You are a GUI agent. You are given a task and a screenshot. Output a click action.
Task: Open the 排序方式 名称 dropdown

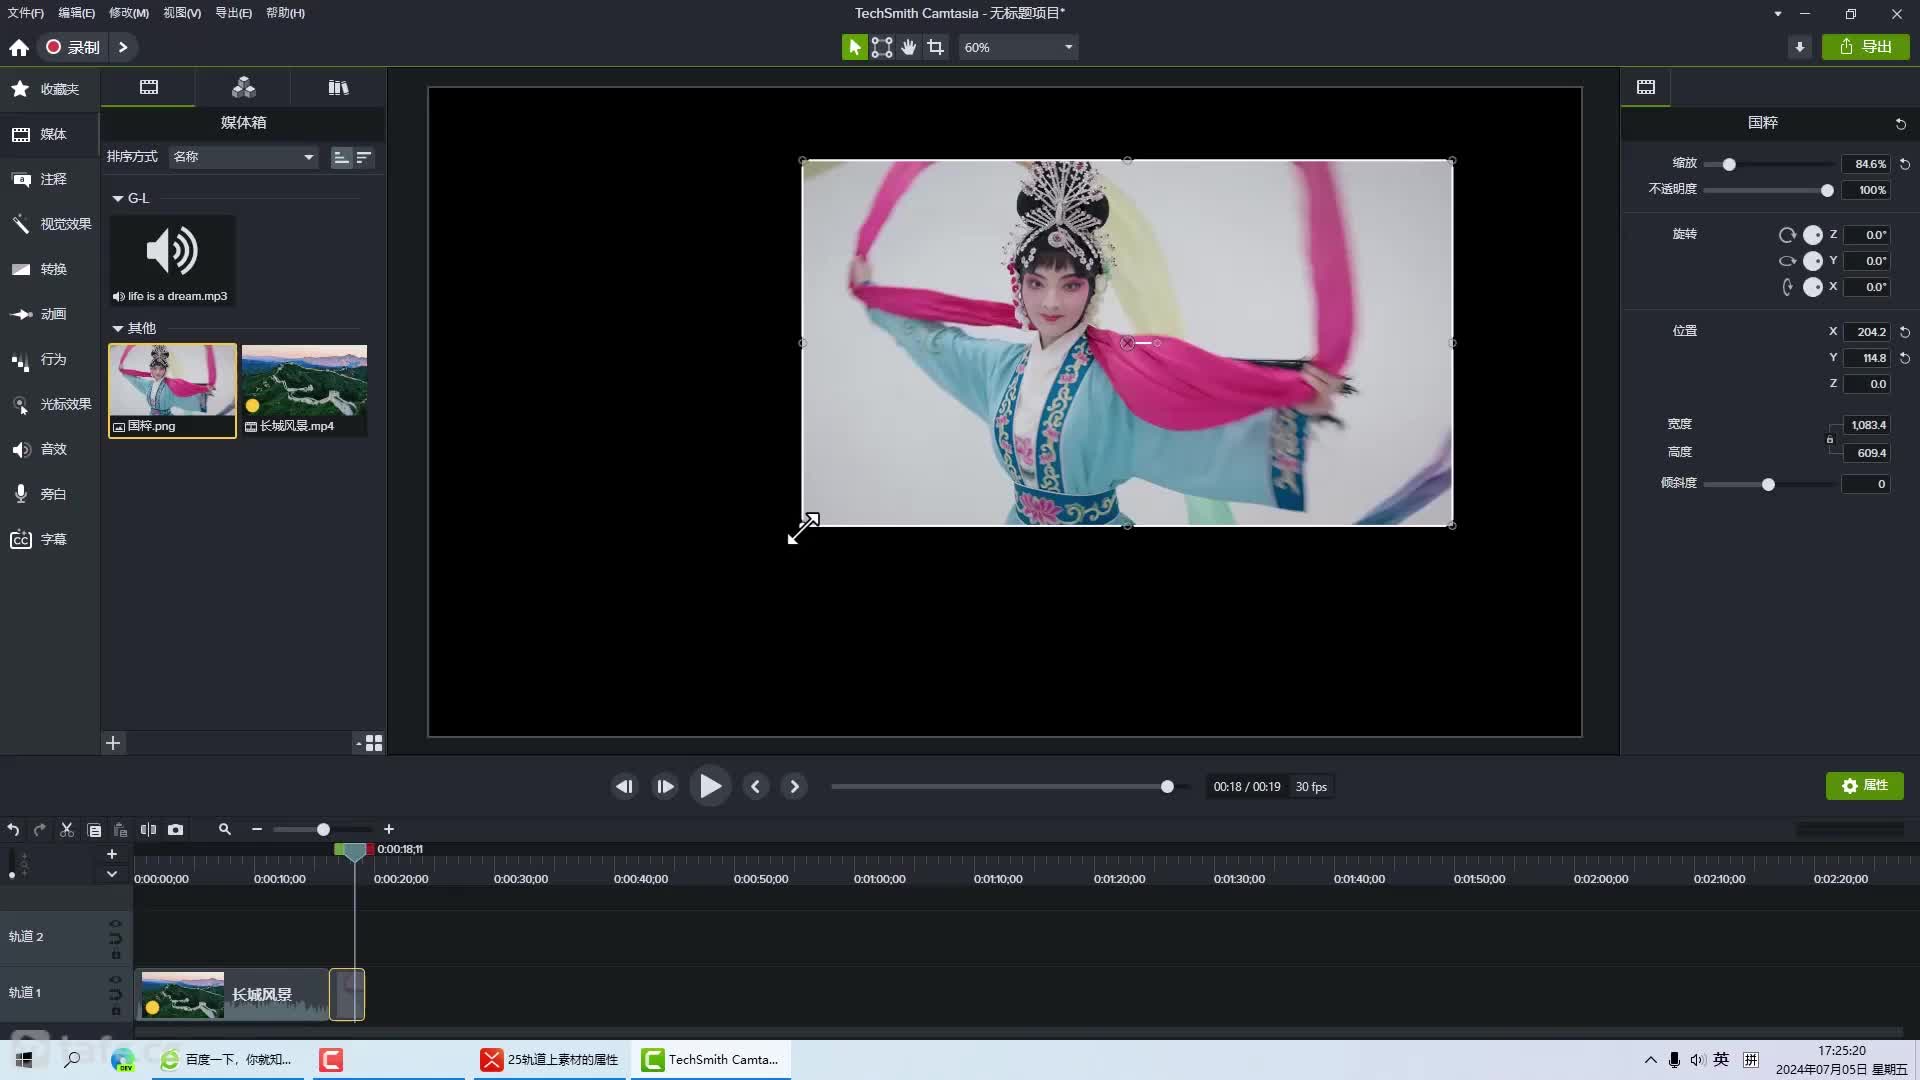click(x=243, y=157)
